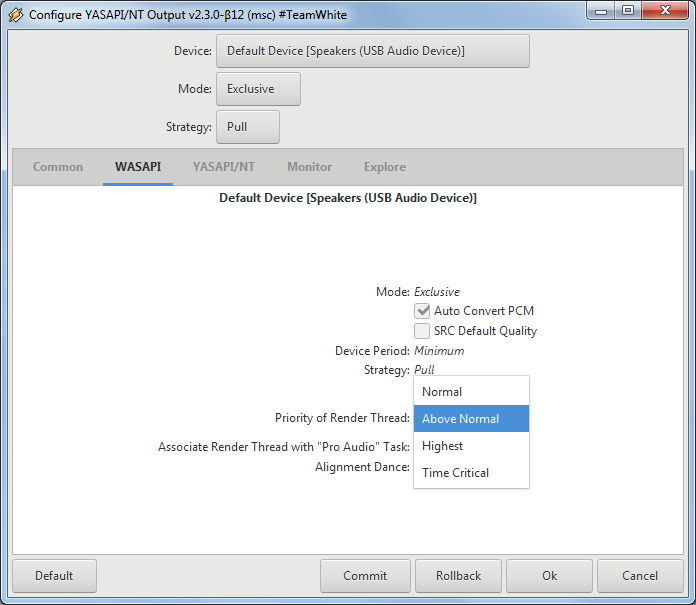Open the Mode Exclusive dropdown

(x=257, y=89)
